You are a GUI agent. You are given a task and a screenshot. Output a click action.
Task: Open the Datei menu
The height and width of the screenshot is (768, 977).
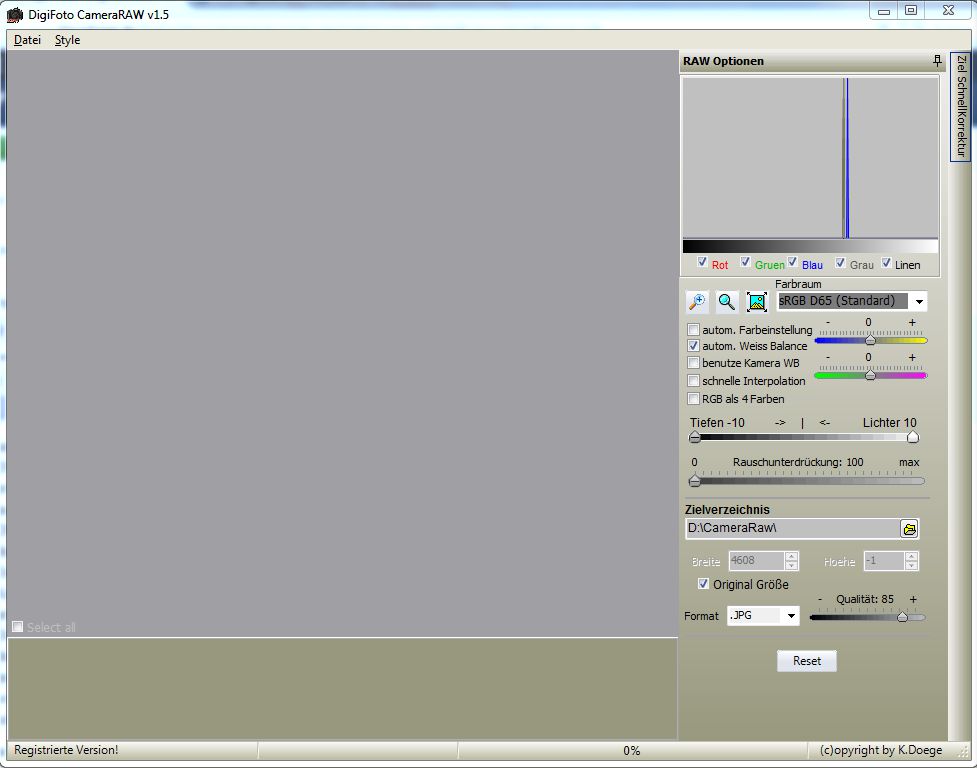coord(27,40)
